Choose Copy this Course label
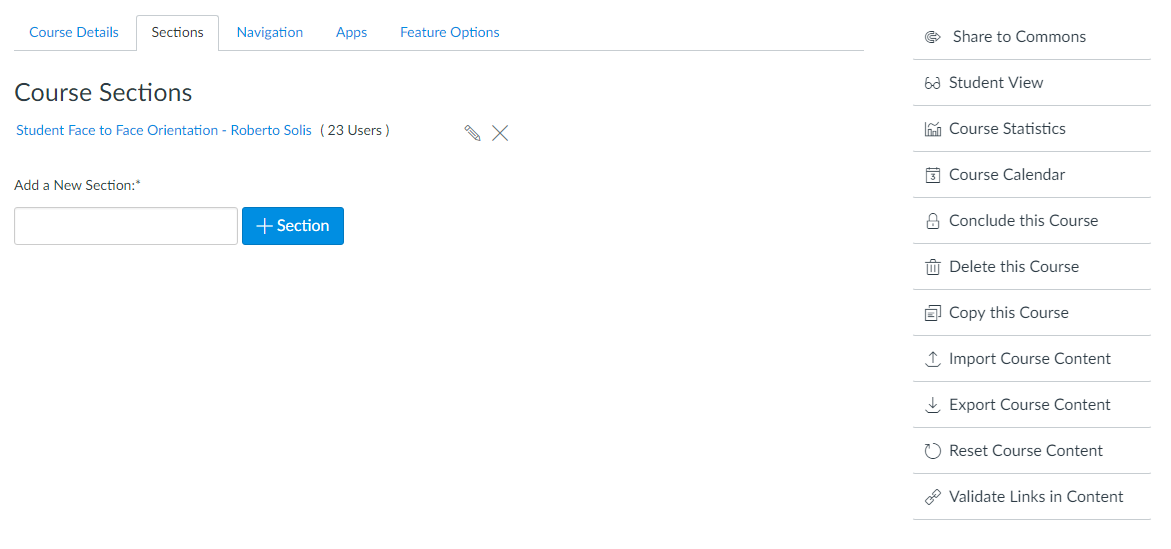1171x549 pixels. click(x=1008, y=313)
